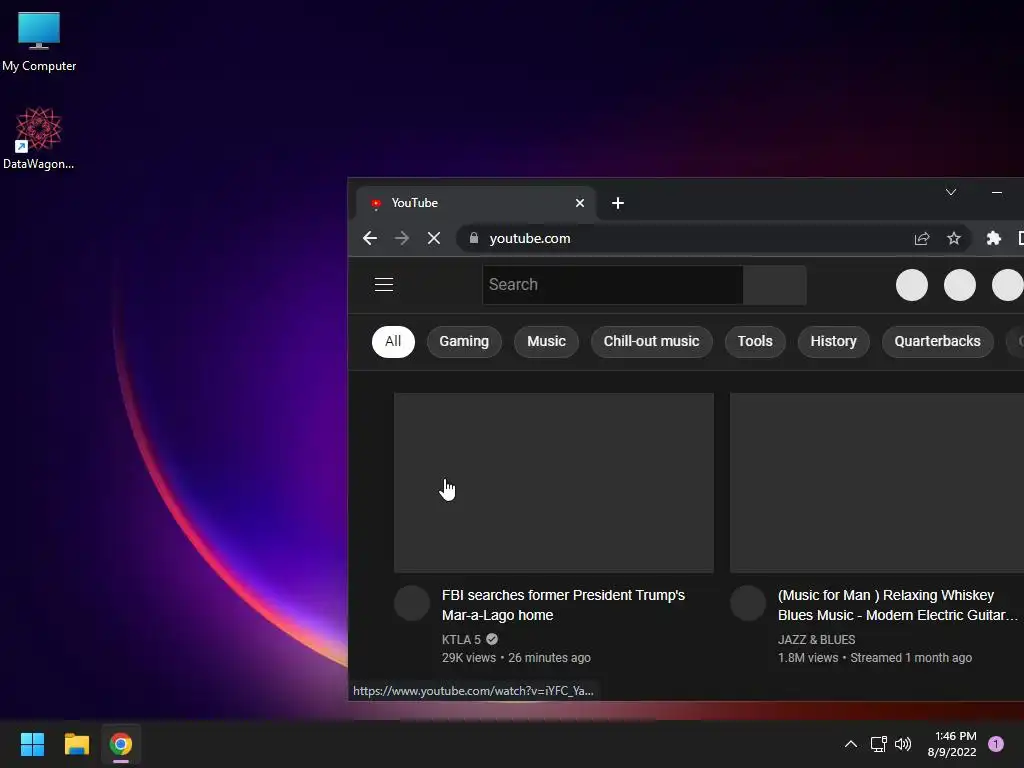Visit the JAZZ & BLUES channel link
The width and height of the screenshot is (1024, 768).
pyautogui.click(x=816, y=639)
